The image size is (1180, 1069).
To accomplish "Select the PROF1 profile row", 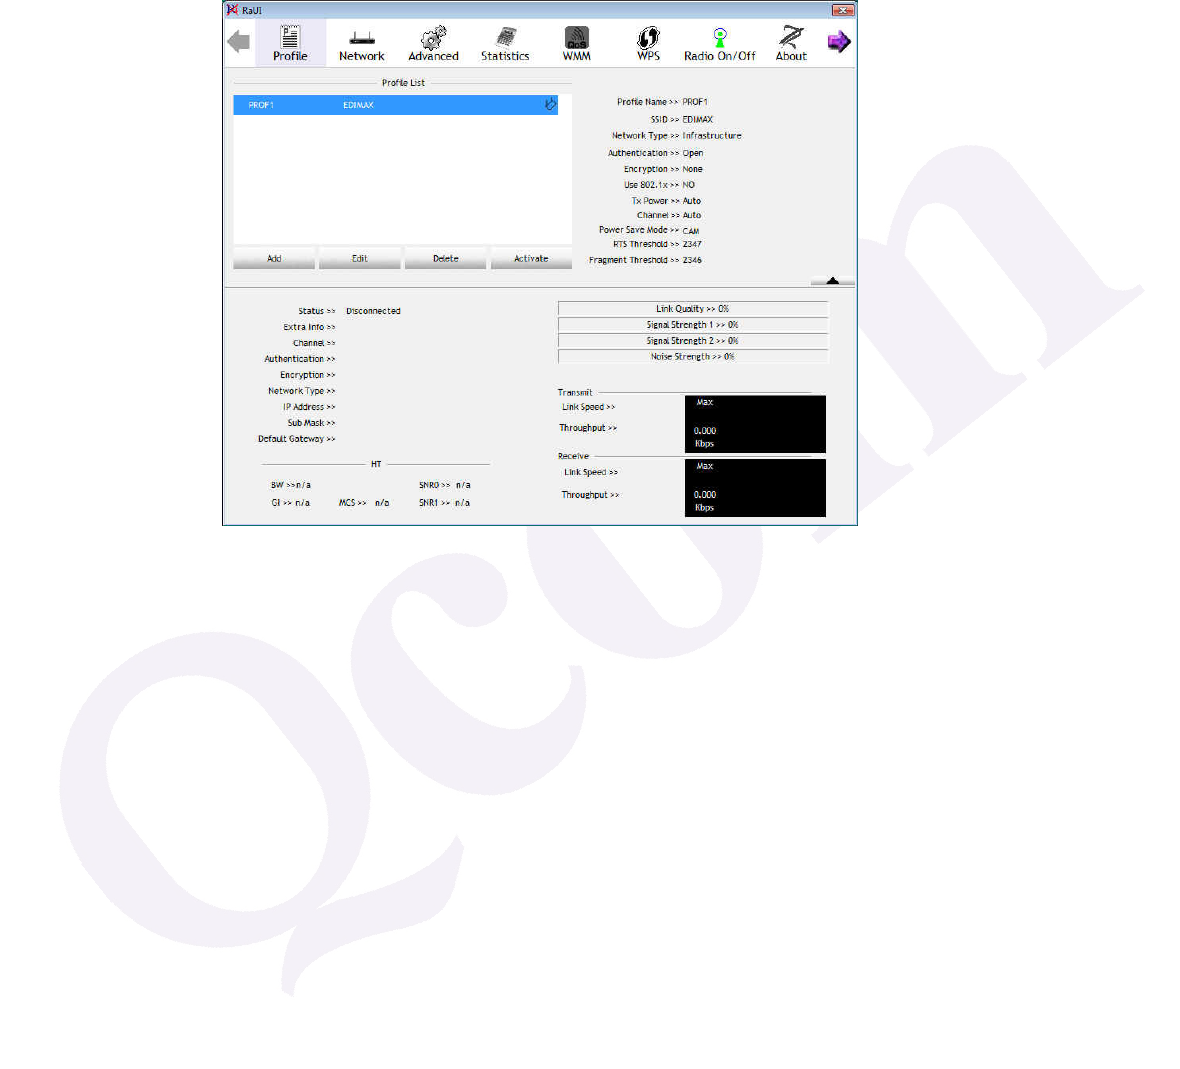I will [x=396, y=105].
